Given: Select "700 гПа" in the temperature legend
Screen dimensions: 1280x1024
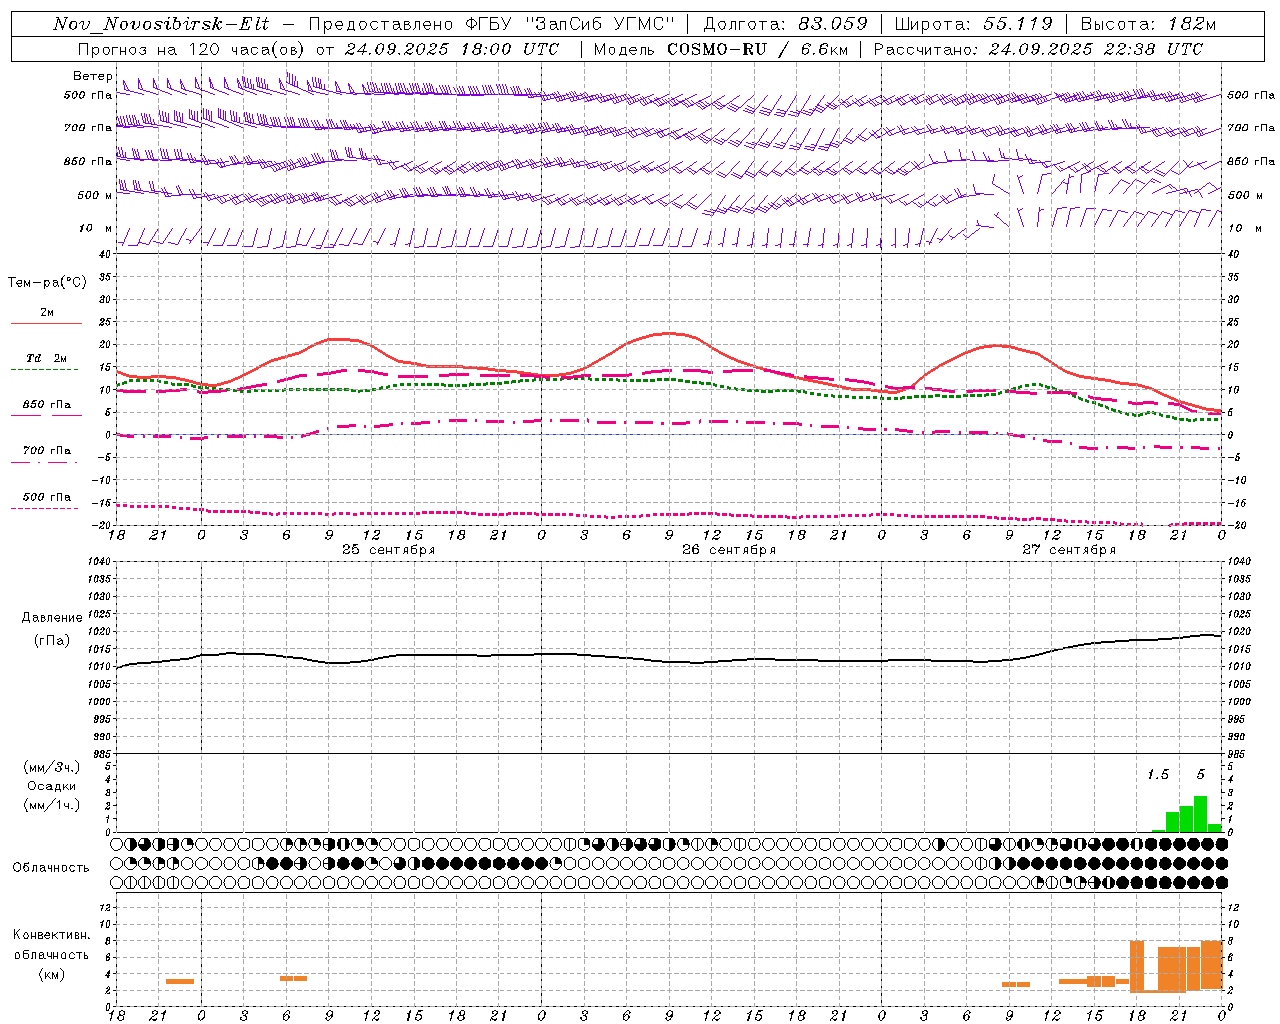Looking at the screenshot, I should pyautogui.click(x=47, y=450).
